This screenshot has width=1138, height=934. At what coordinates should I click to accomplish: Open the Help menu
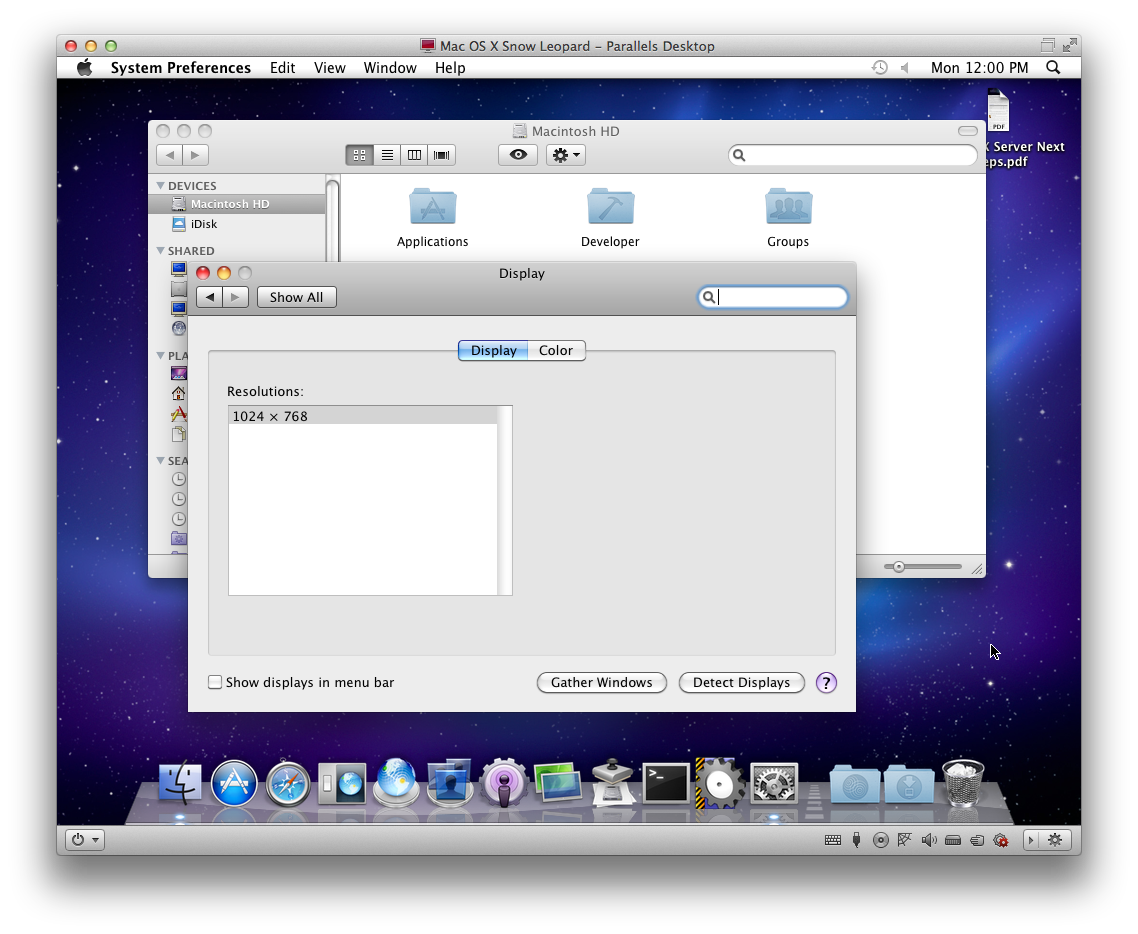[450, 67]
